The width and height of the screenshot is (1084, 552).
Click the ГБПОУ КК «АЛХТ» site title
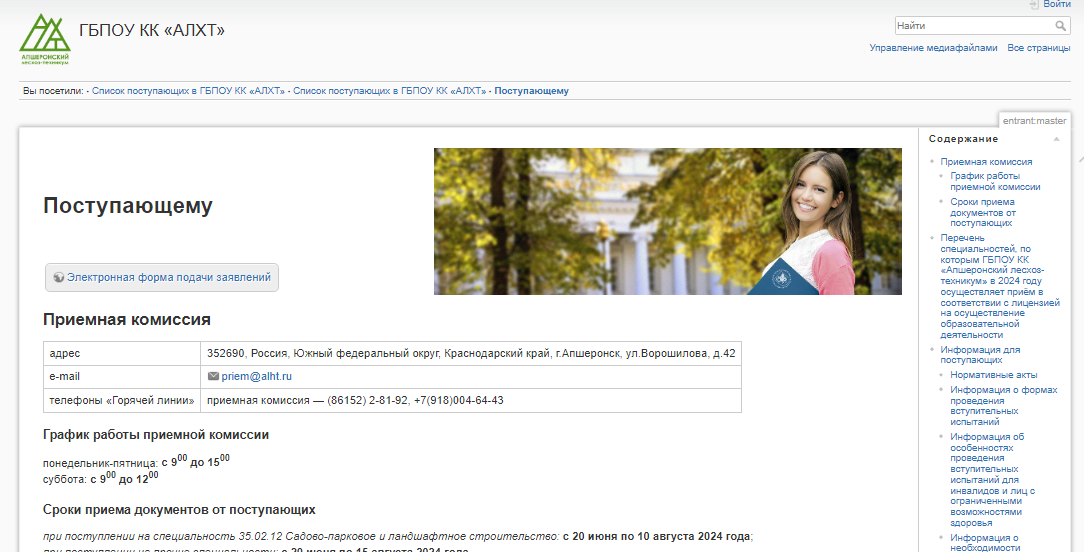click(x=152, y=30)
